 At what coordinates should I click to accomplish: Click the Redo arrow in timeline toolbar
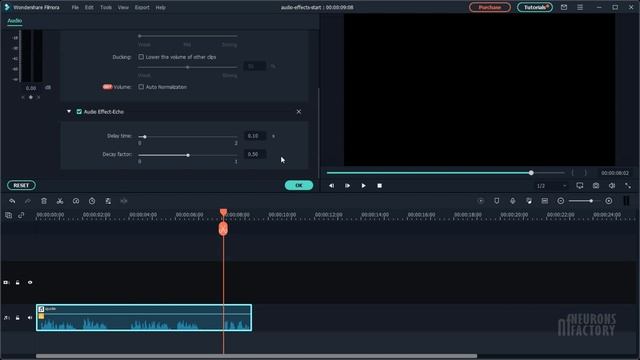pos(28,201)
